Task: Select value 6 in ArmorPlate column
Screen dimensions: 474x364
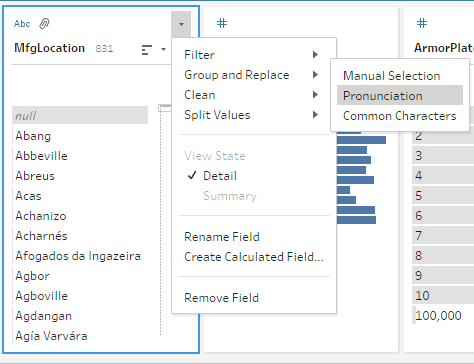Action: click(x=443, y=216)
